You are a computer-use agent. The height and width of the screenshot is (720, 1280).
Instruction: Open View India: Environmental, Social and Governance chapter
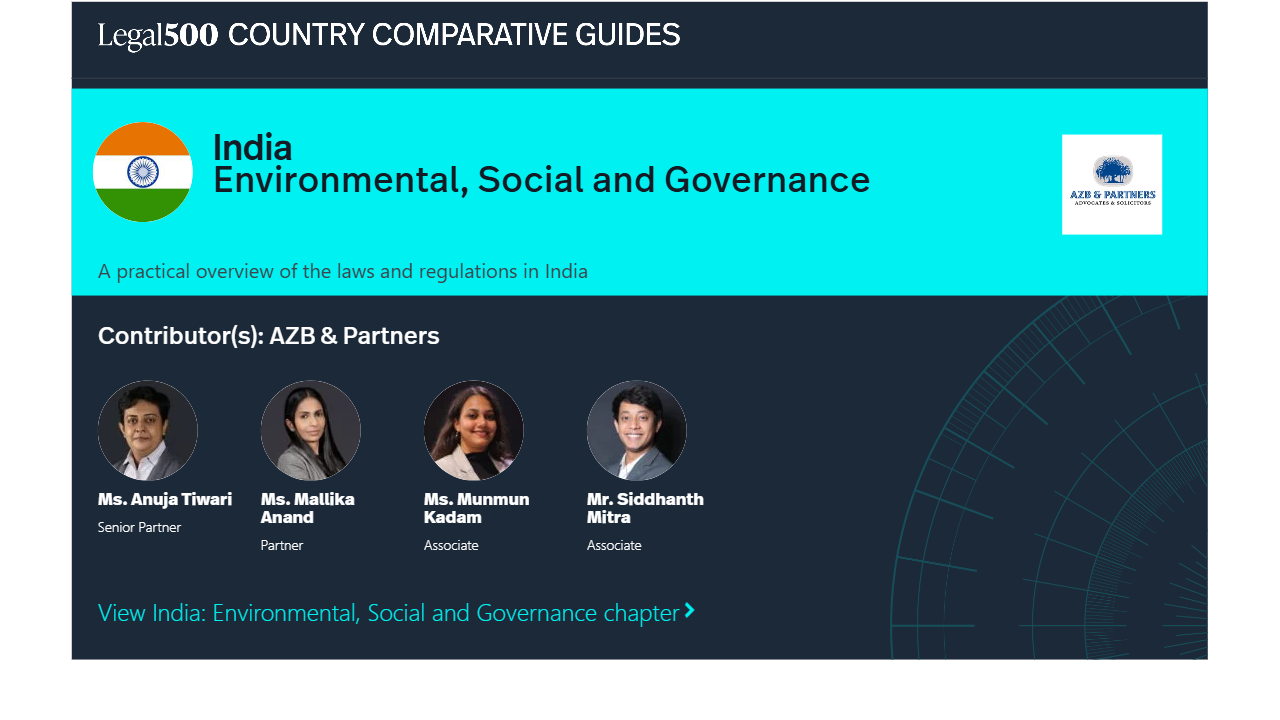point(388,613)
